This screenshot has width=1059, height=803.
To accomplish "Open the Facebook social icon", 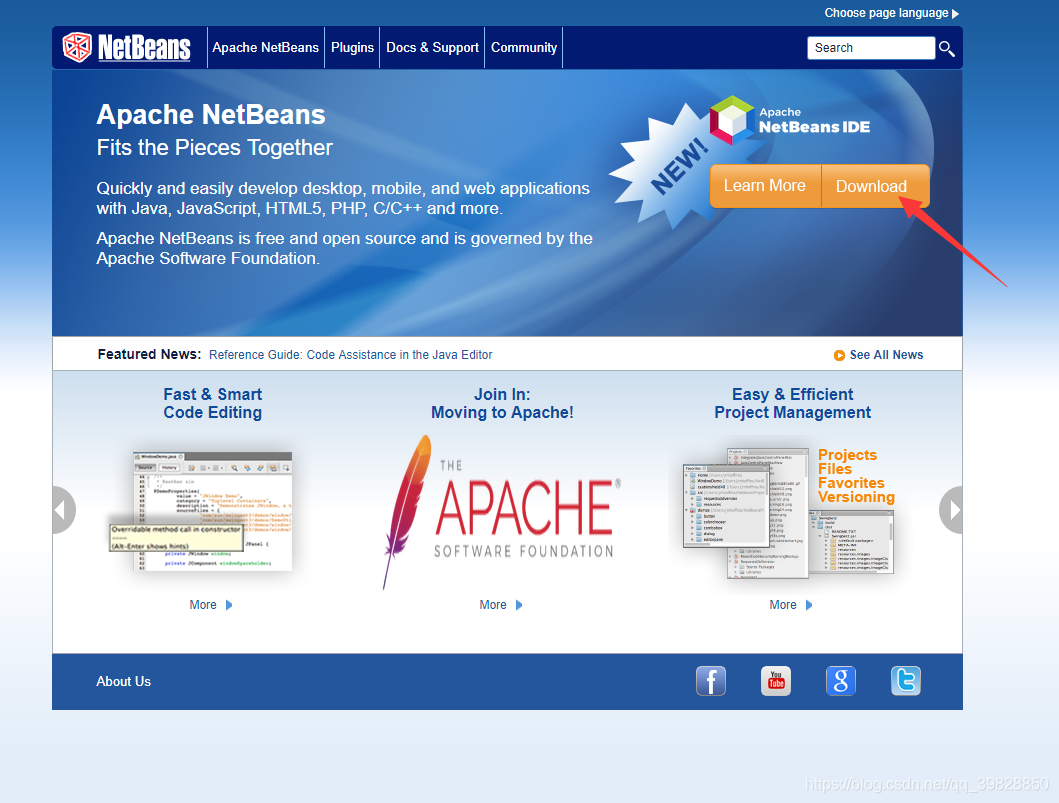I will click(x=711, y=681).
